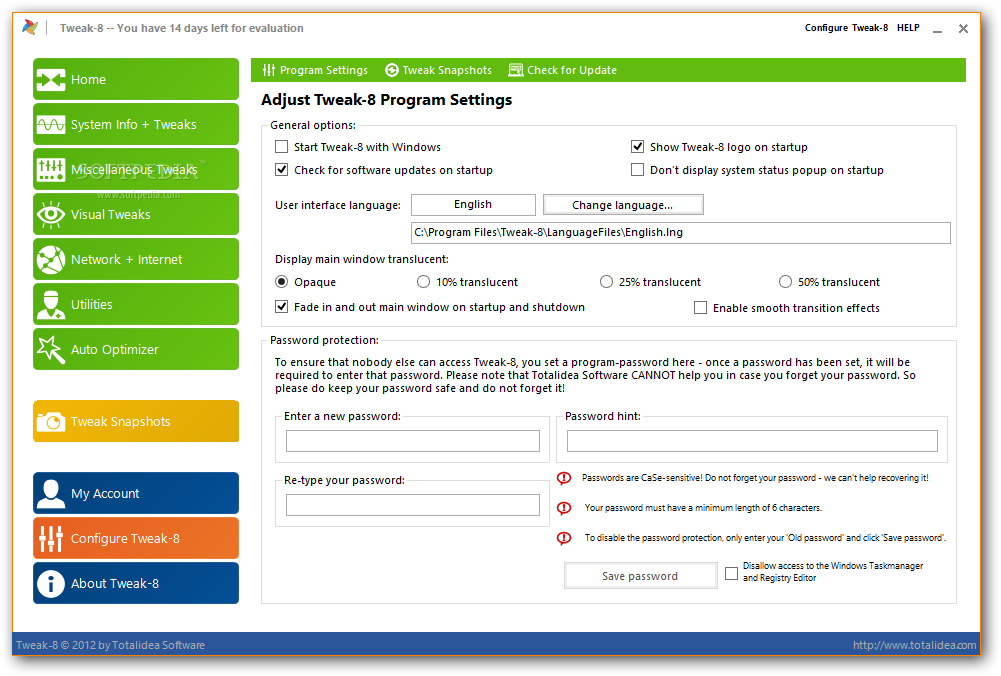The width and height of the screenshot is (1001, 676).
Task: Select 10% translucent option
Action: coord(423,282)
